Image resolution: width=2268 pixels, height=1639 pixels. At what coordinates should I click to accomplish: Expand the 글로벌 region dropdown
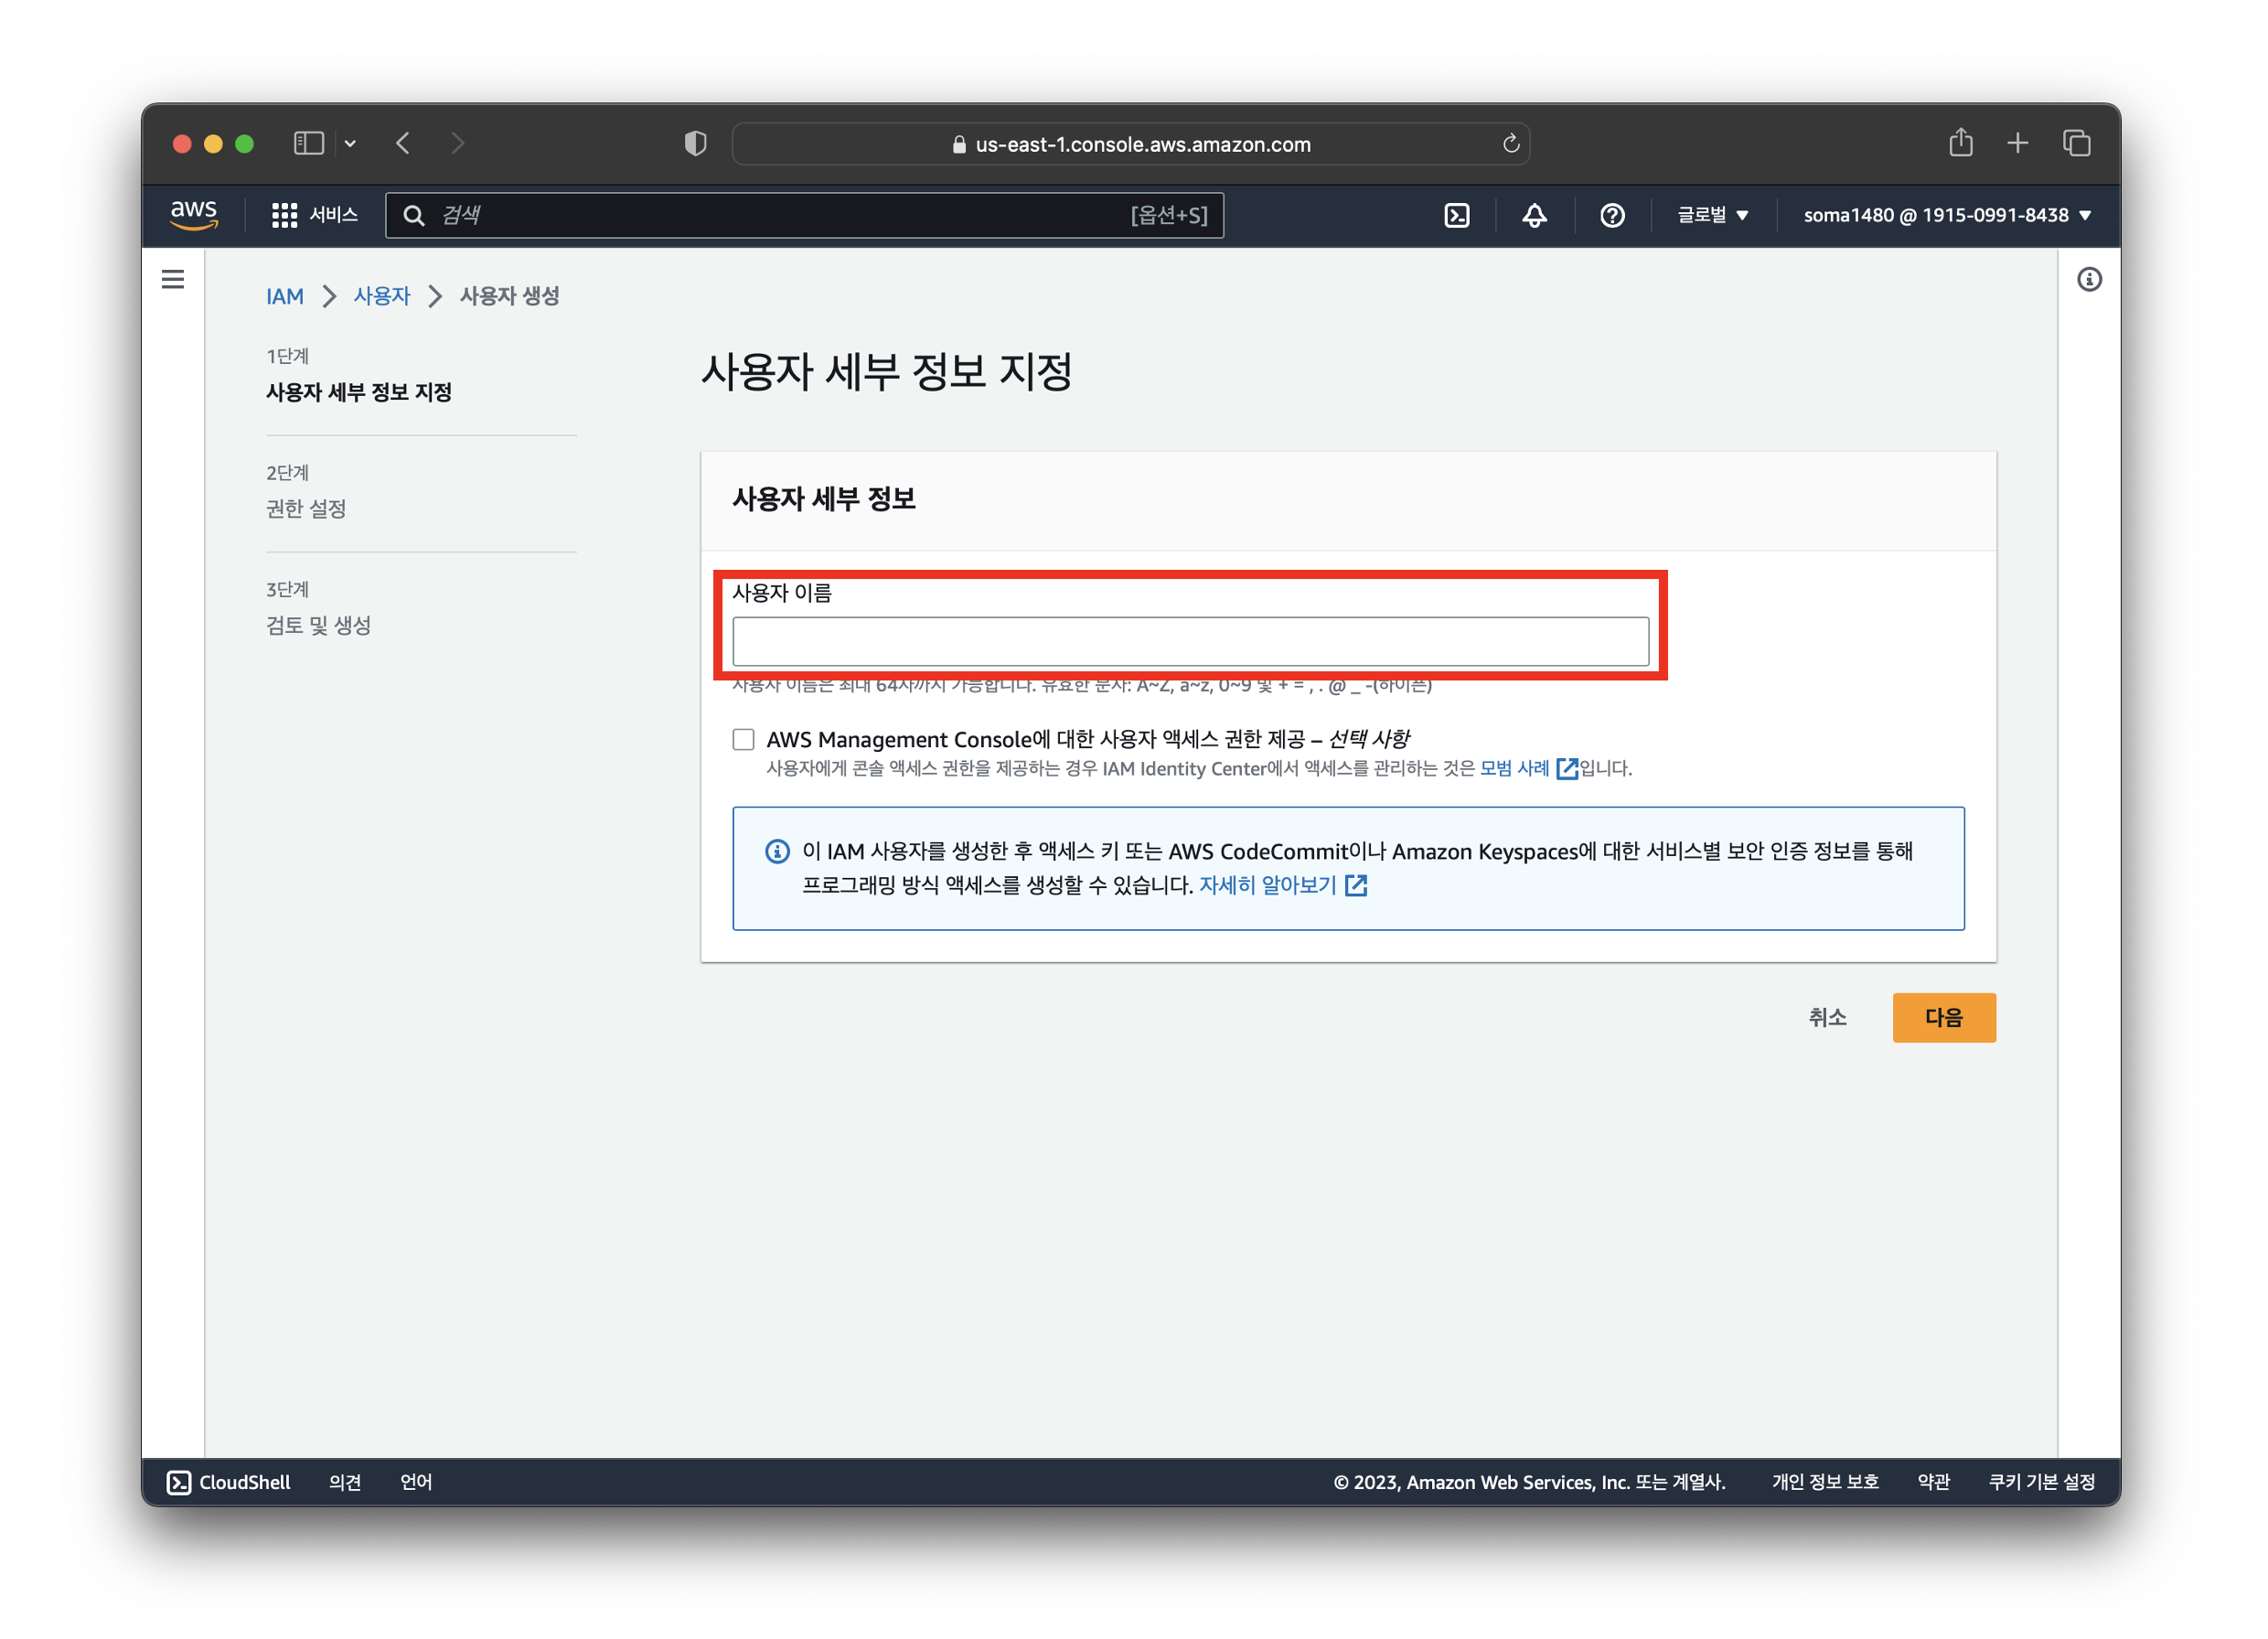tap(1712, 215)
